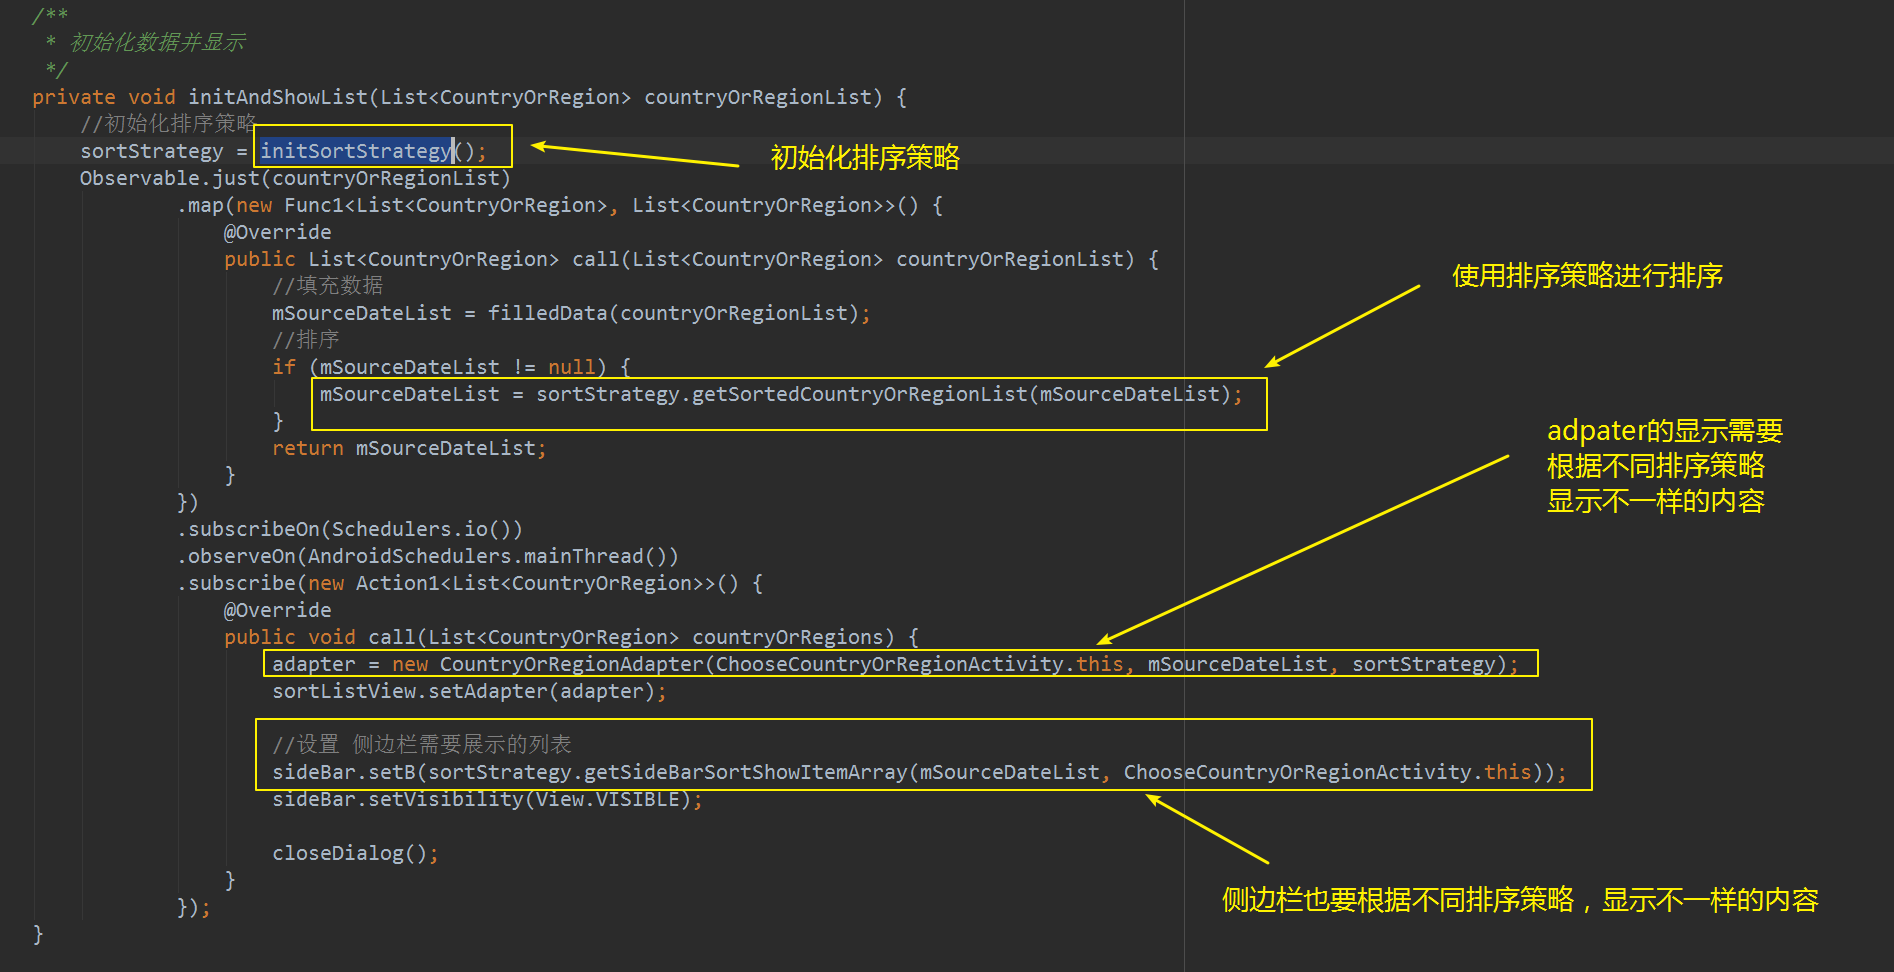1894x972 pixels.
Task: Click the //设置 侧边栏需要展示的列表 comment
Action: pos(422,745)
